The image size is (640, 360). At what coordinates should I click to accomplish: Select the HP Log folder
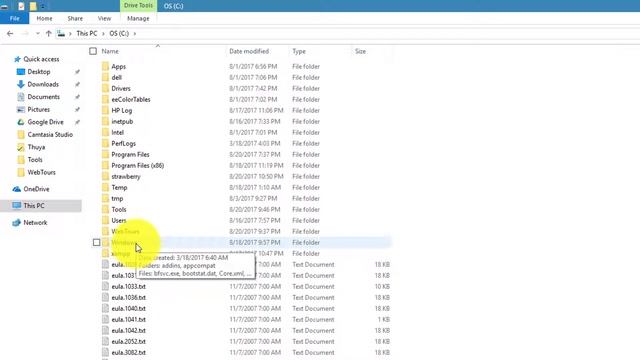click(122, 111)
